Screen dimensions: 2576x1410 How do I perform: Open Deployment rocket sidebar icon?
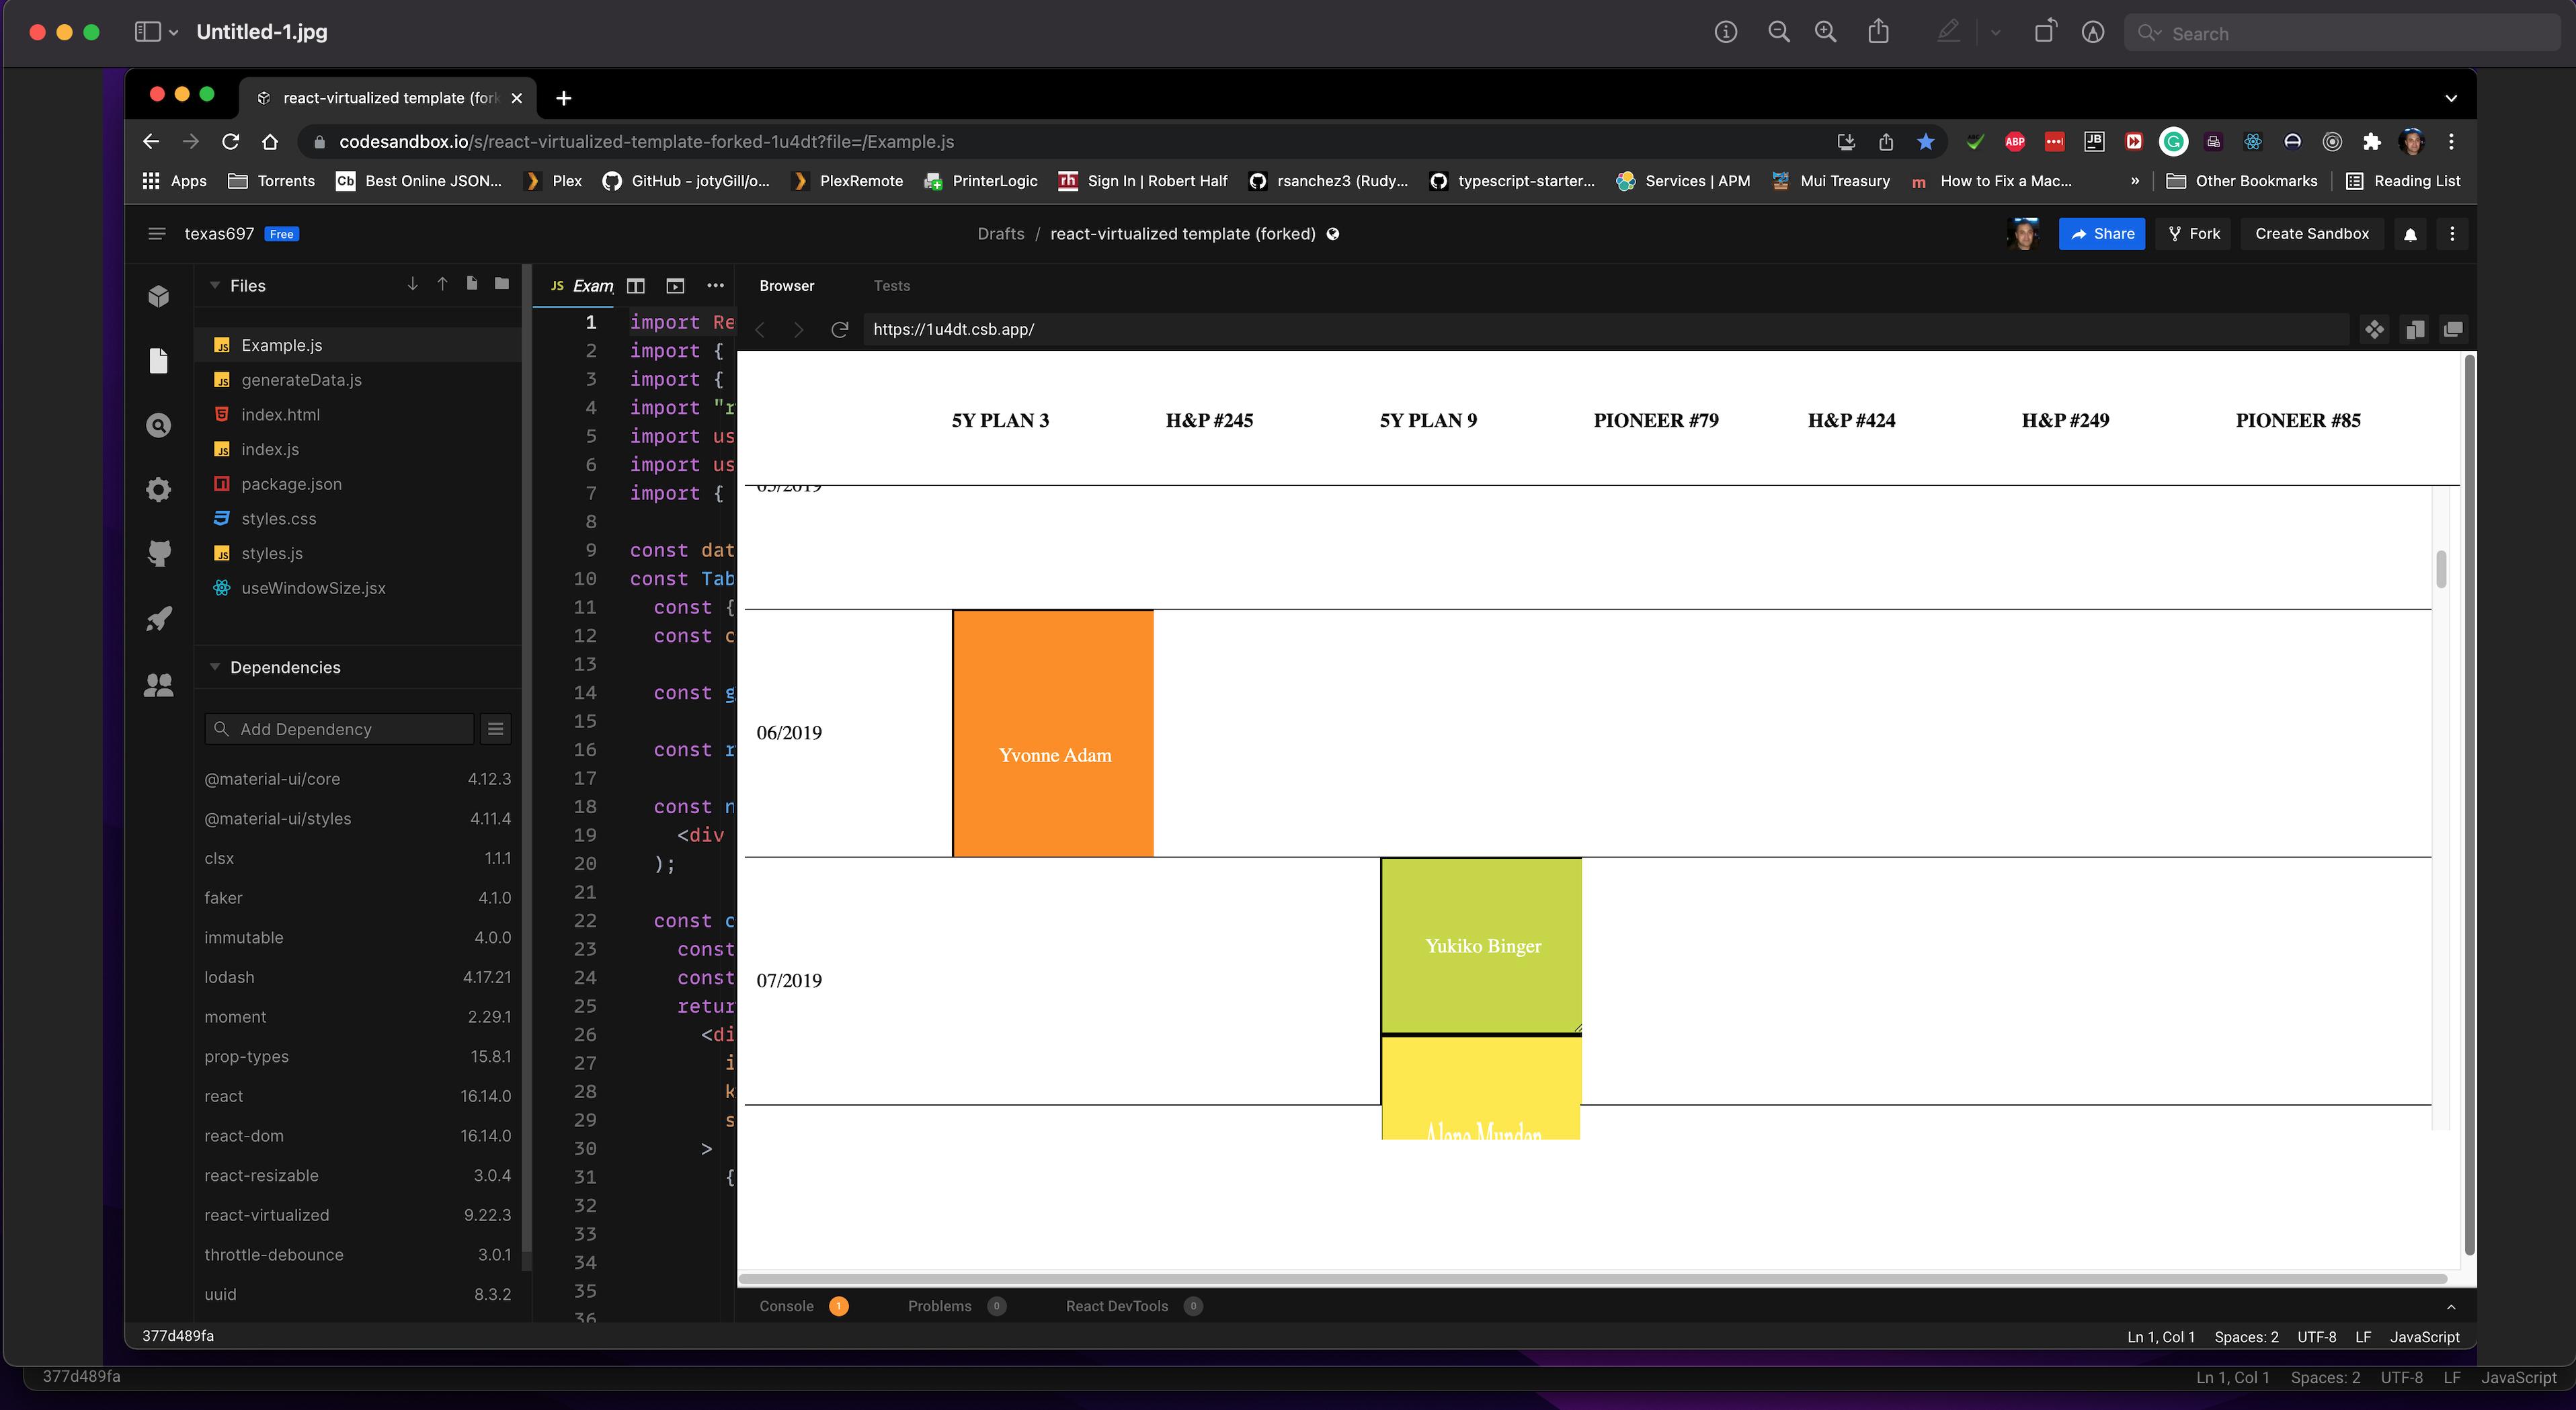(158, 619)
